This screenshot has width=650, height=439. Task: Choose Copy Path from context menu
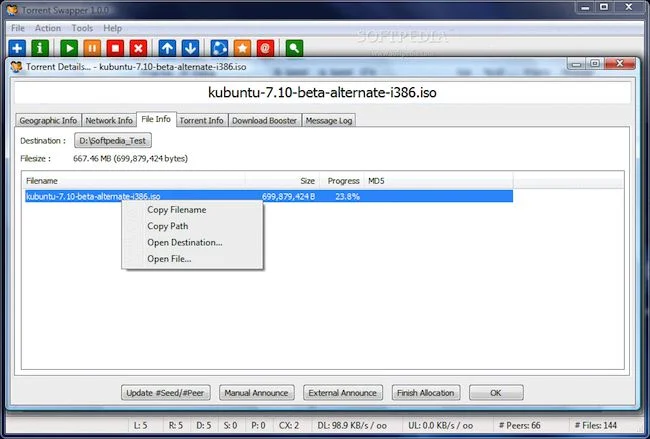click(x=167, y=226)
